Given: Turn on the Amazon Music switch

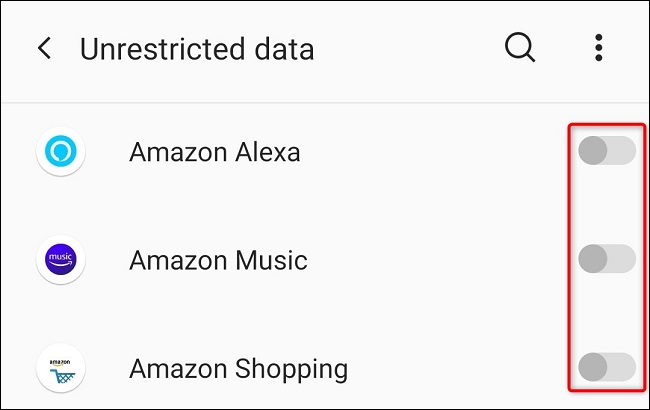Looking at the screenshot, I should coord(606,259).
